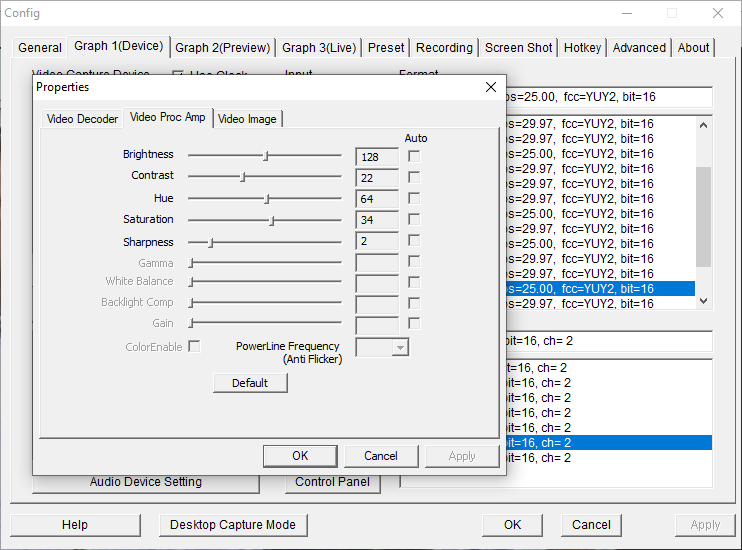This screenshot has width=742, height=550.
Task: Toggle the Backlight Comp Auto checkbox
Action: pos(414,303)
